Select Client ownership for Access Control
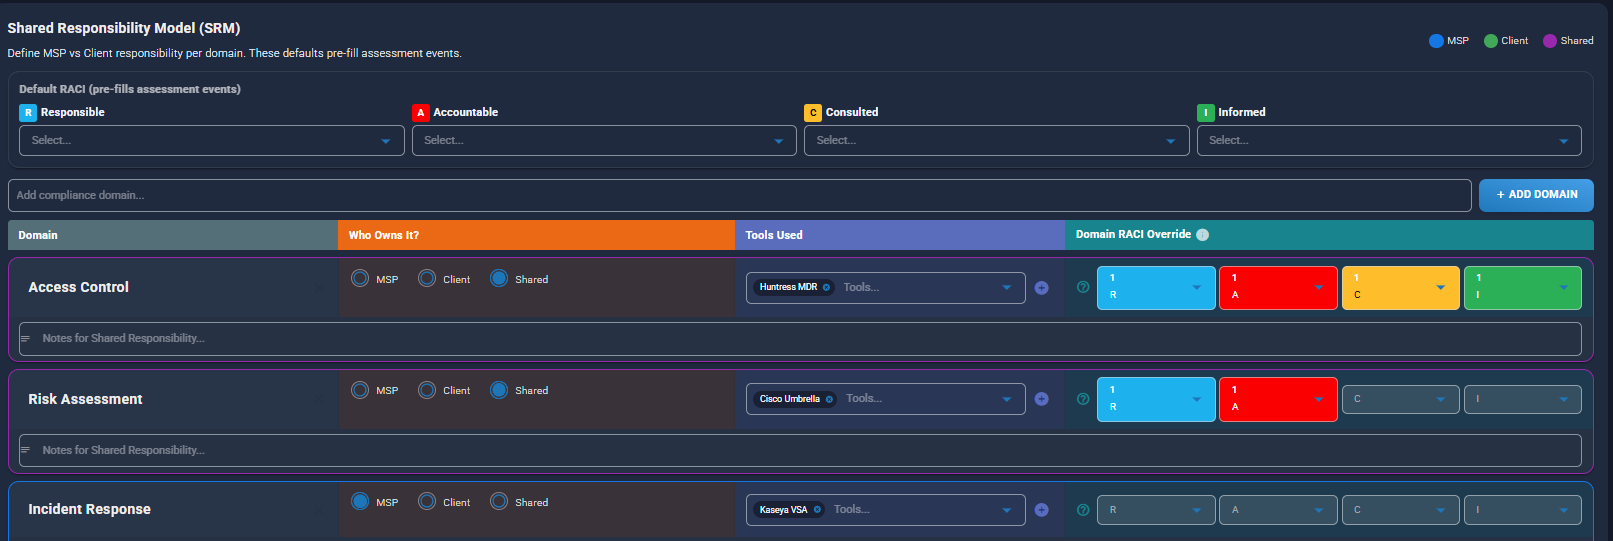Viewport: 1613px width, 541px height. click(427, 278)
